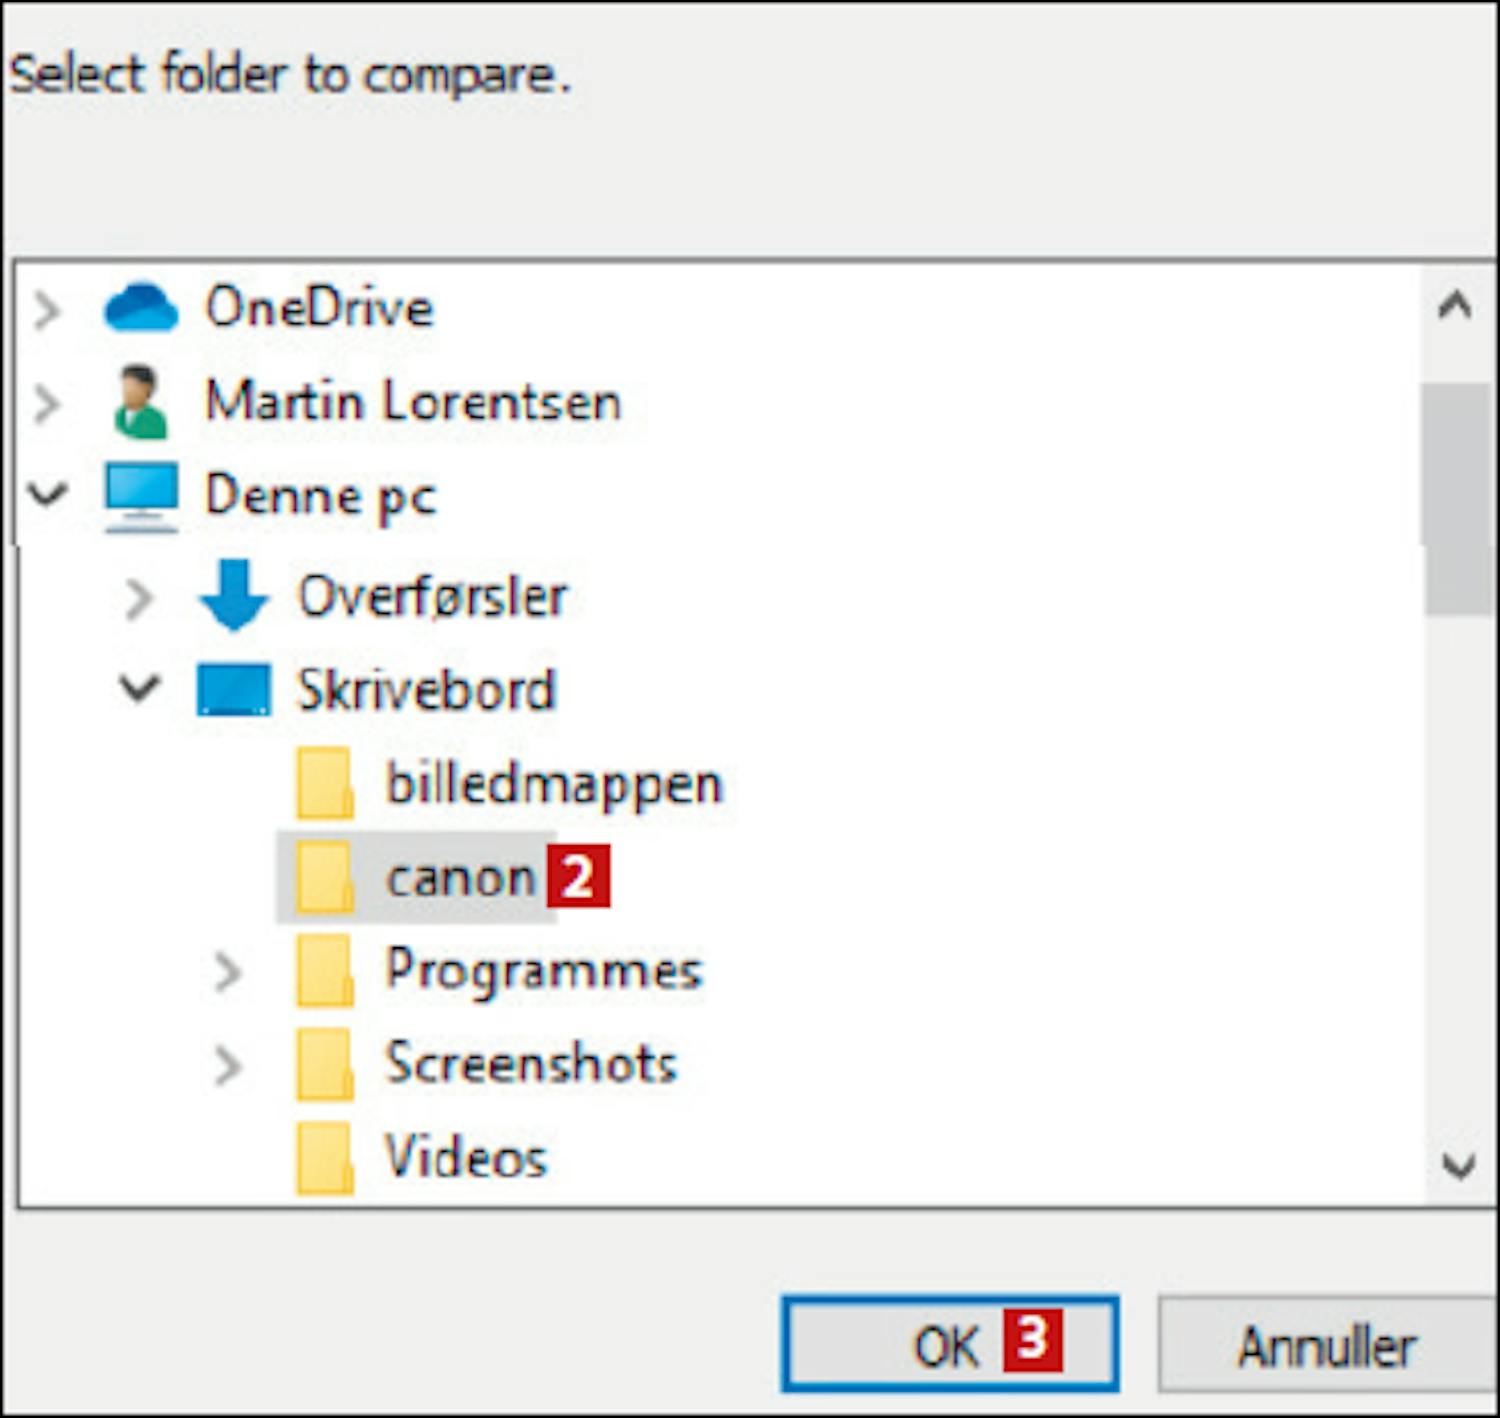Confirm selection with the OK button

coord(948,1345)
